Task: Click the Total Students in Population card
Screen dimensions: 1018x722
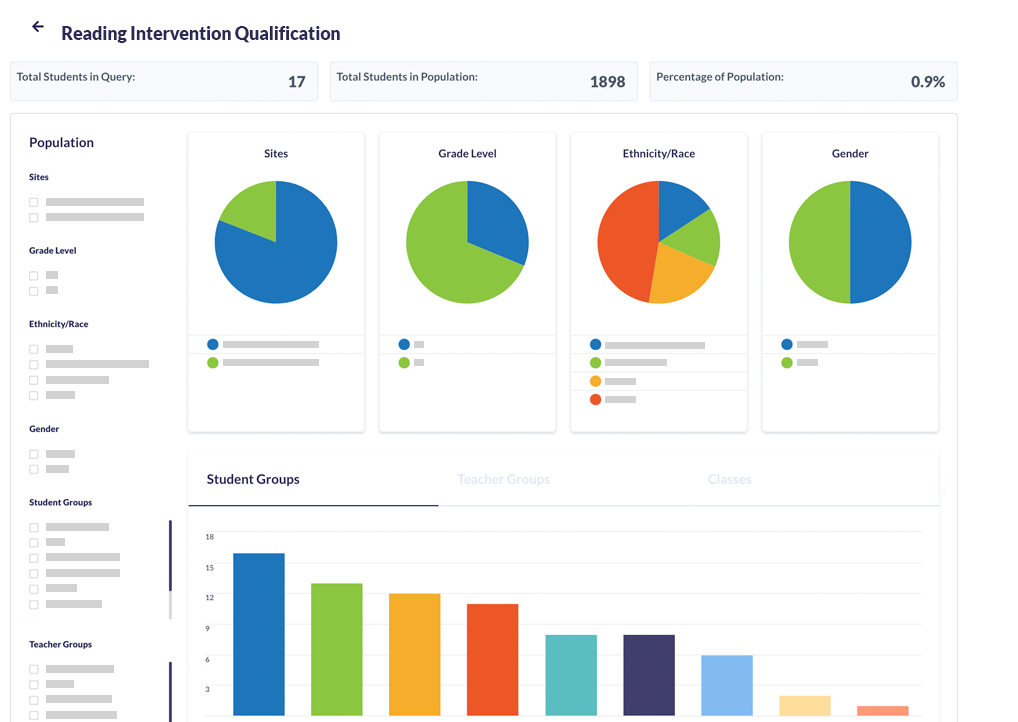Action: pyautogui.click(x=484, y=81)
